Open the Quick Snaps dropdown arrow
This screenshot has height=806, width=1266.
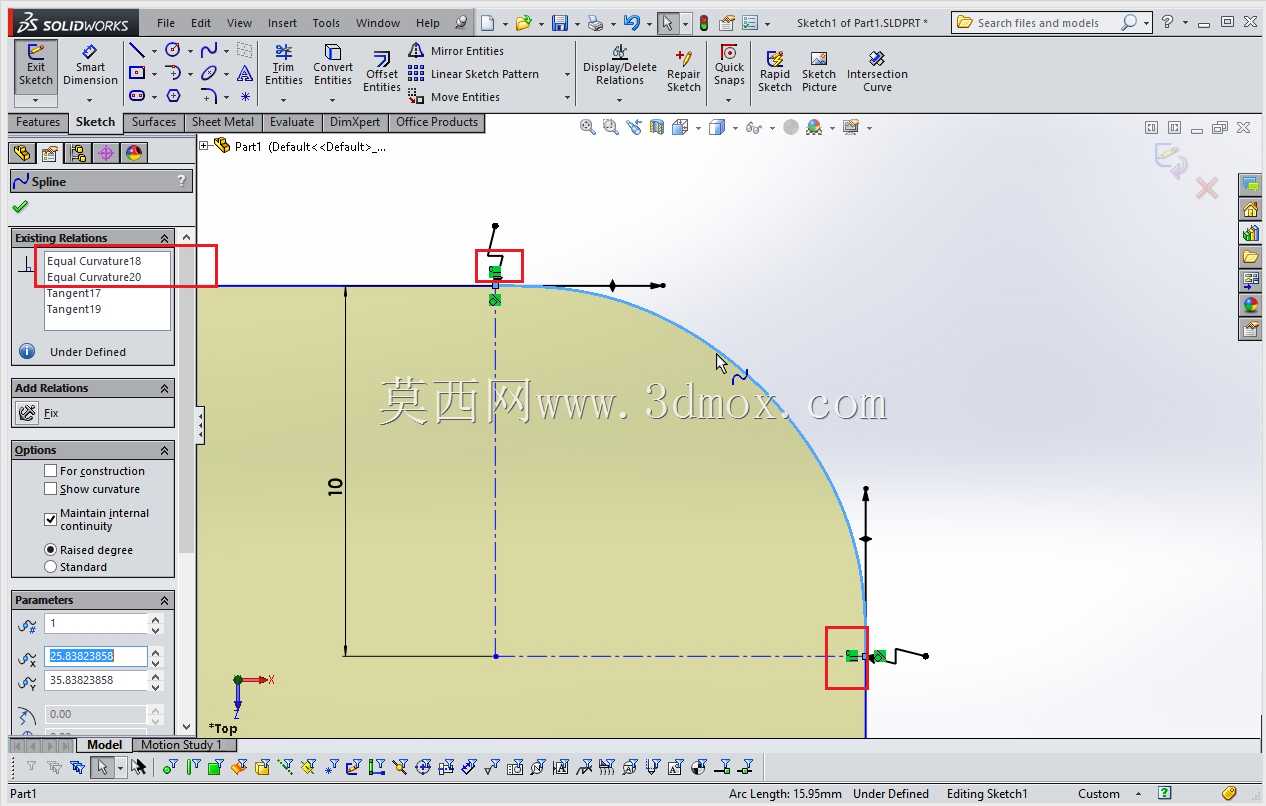pos(729,100)
